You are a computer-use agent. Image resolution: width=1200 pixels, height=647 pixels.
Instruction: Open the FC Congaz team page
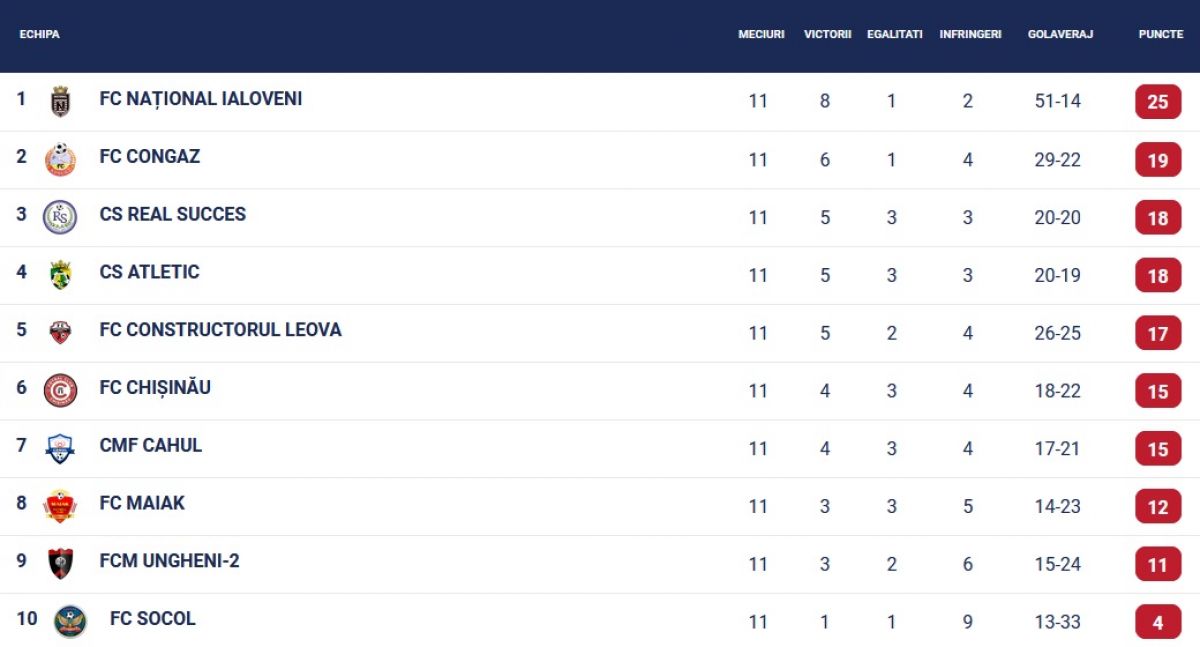pyautogui.click(x=150, y=157)
